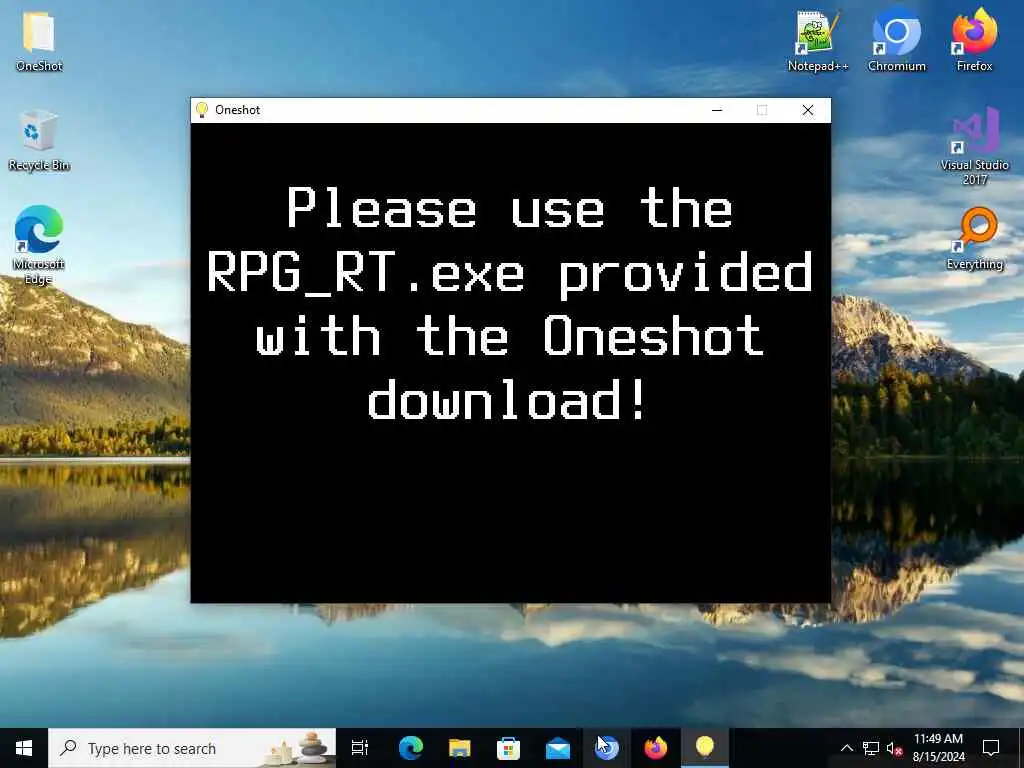
Task: Select the Firefox desktop shortcut
Action: (x=974, y=39)
